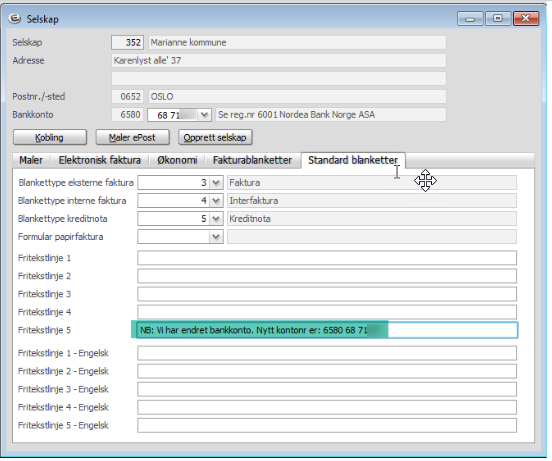Viewport: 552px width, 461px height.
Task: Close the Selskap window
Action: (x=526, y=19)
